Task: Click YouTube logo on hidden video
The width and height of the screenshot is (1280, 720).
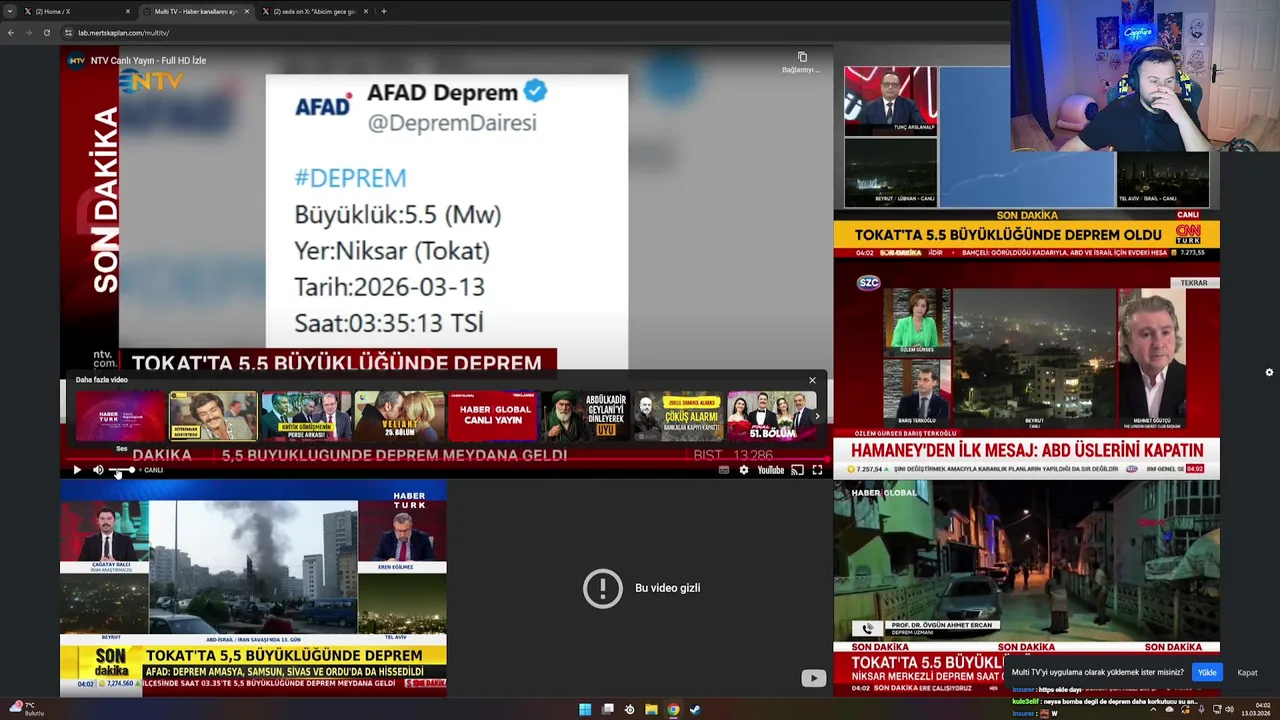Action: (814, 678)
